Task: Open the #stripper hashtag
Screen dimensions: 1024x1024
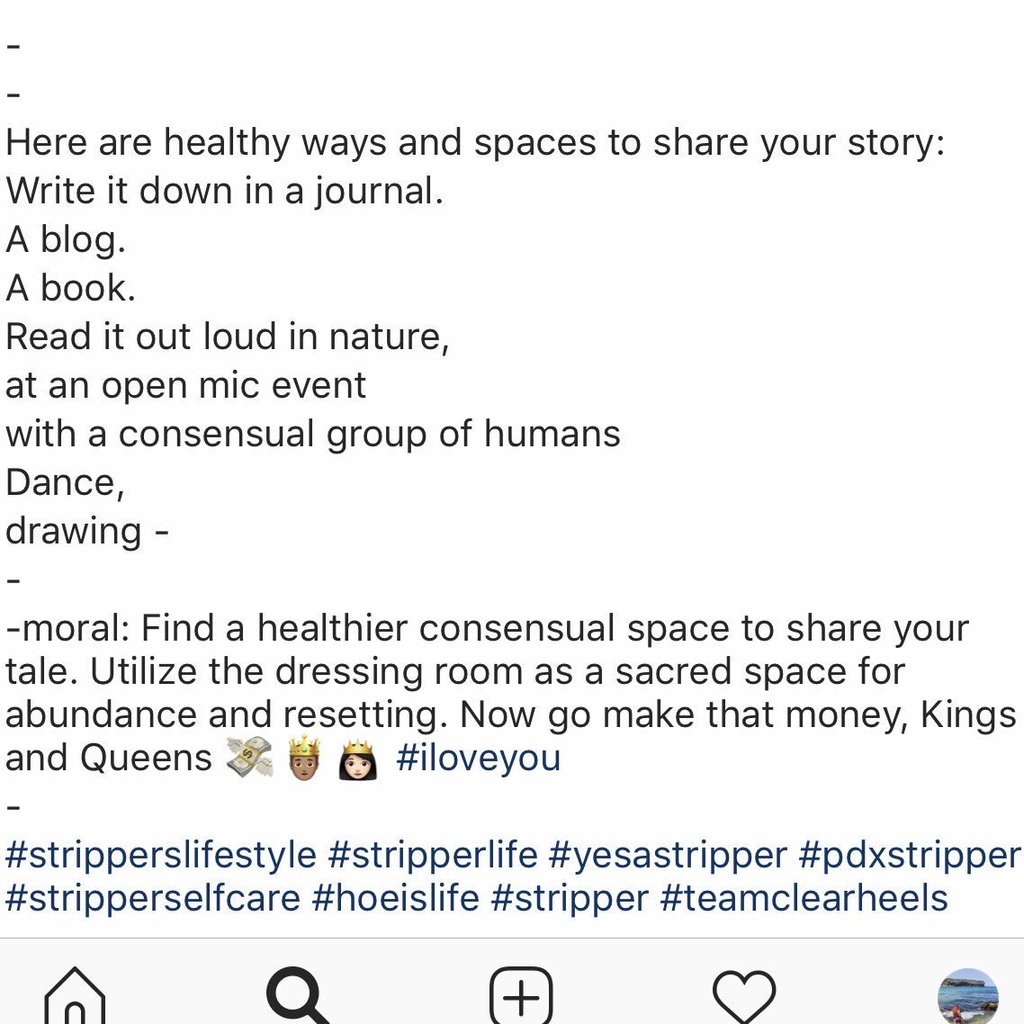Action: (x=569, y=898)
